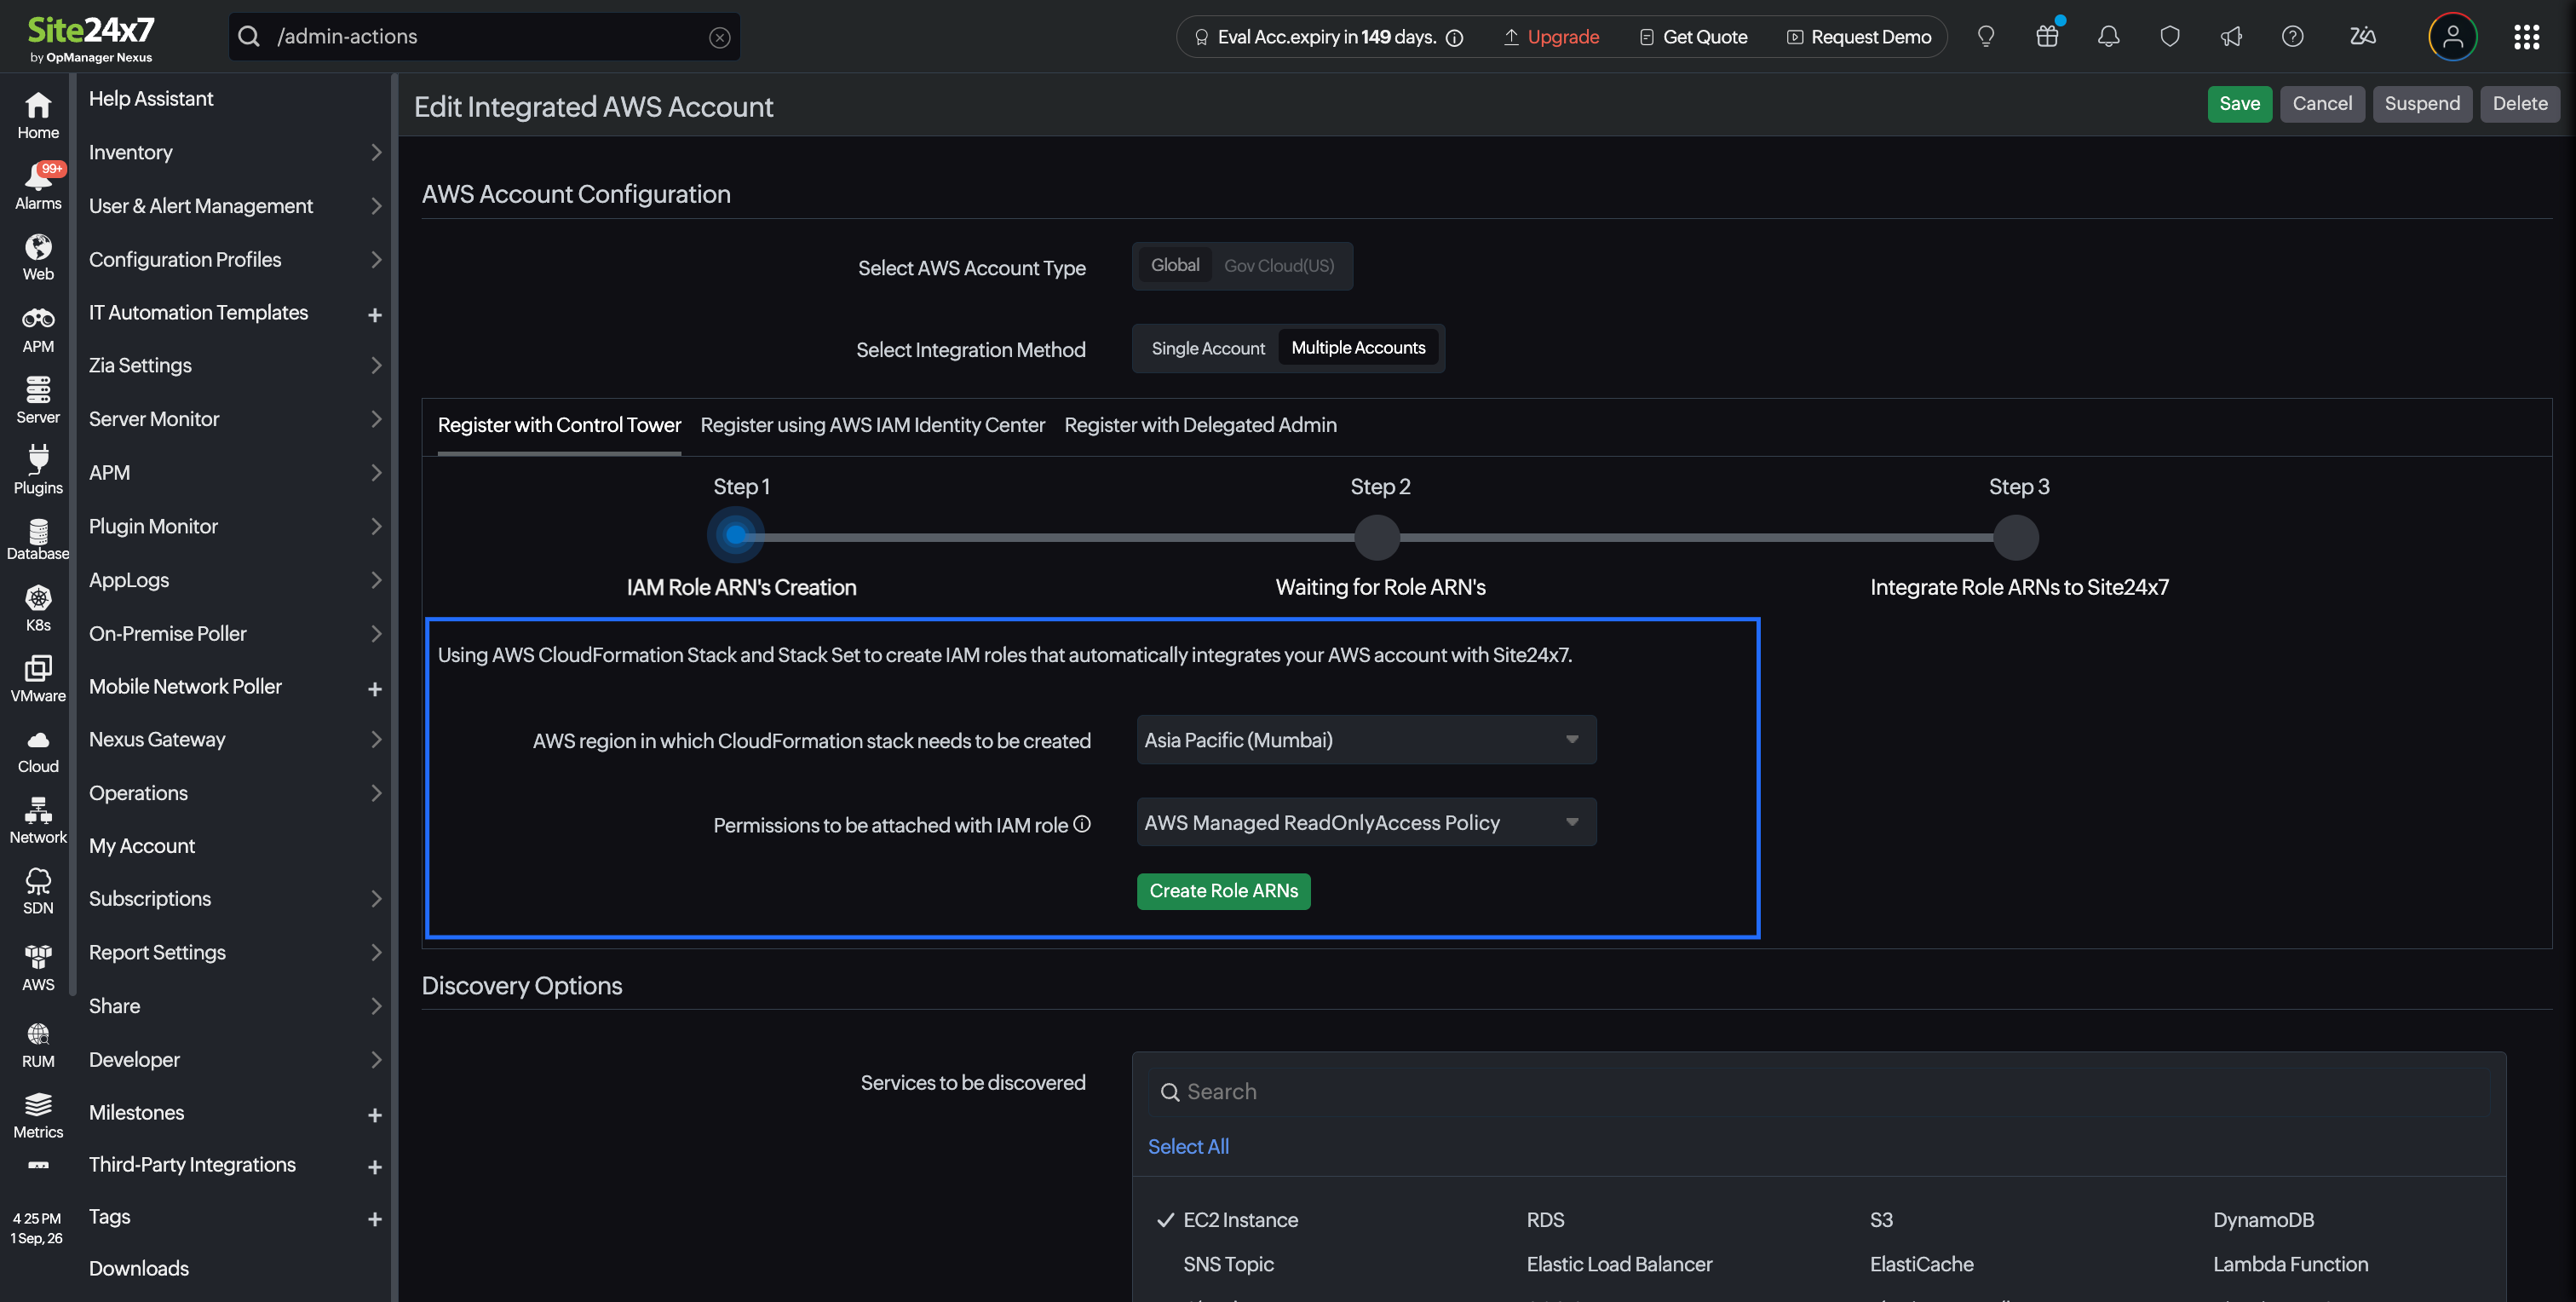The image size is (2576, 1302).
Task: Click the notifications bell icon
Action: (x=2108, y=37)
